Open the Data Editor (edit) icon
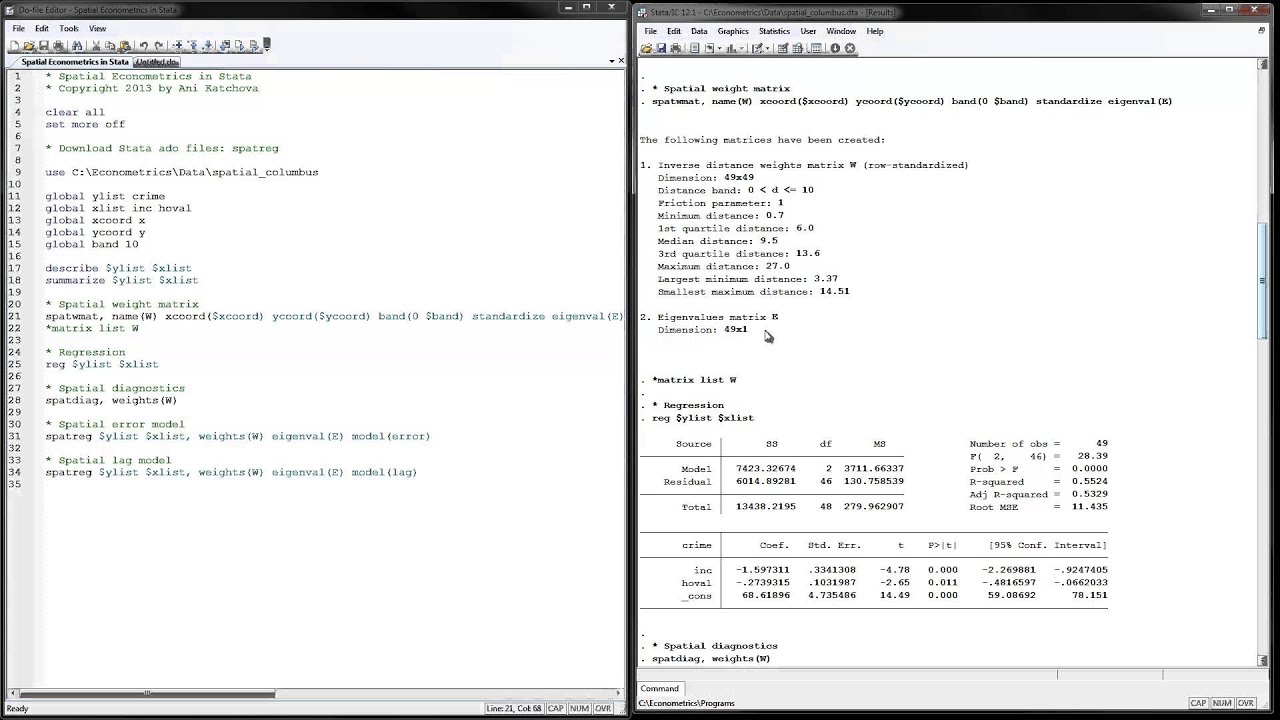Viewport: 1280px width, 720px height. coord(783,48)
